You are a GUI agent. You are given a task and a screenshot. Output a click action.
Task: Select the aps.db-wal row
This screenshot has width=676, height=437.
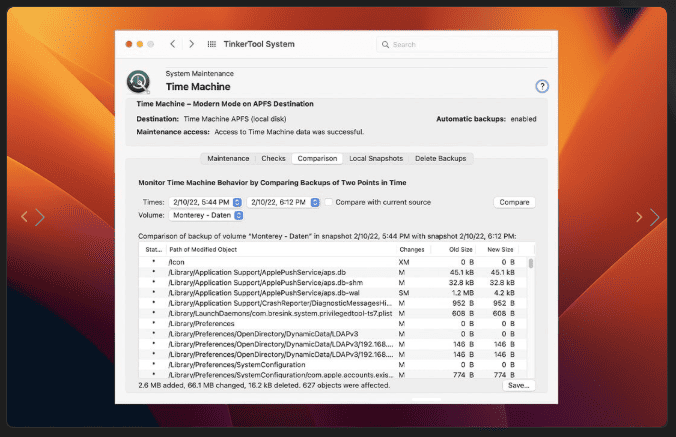tap(333, 293)
